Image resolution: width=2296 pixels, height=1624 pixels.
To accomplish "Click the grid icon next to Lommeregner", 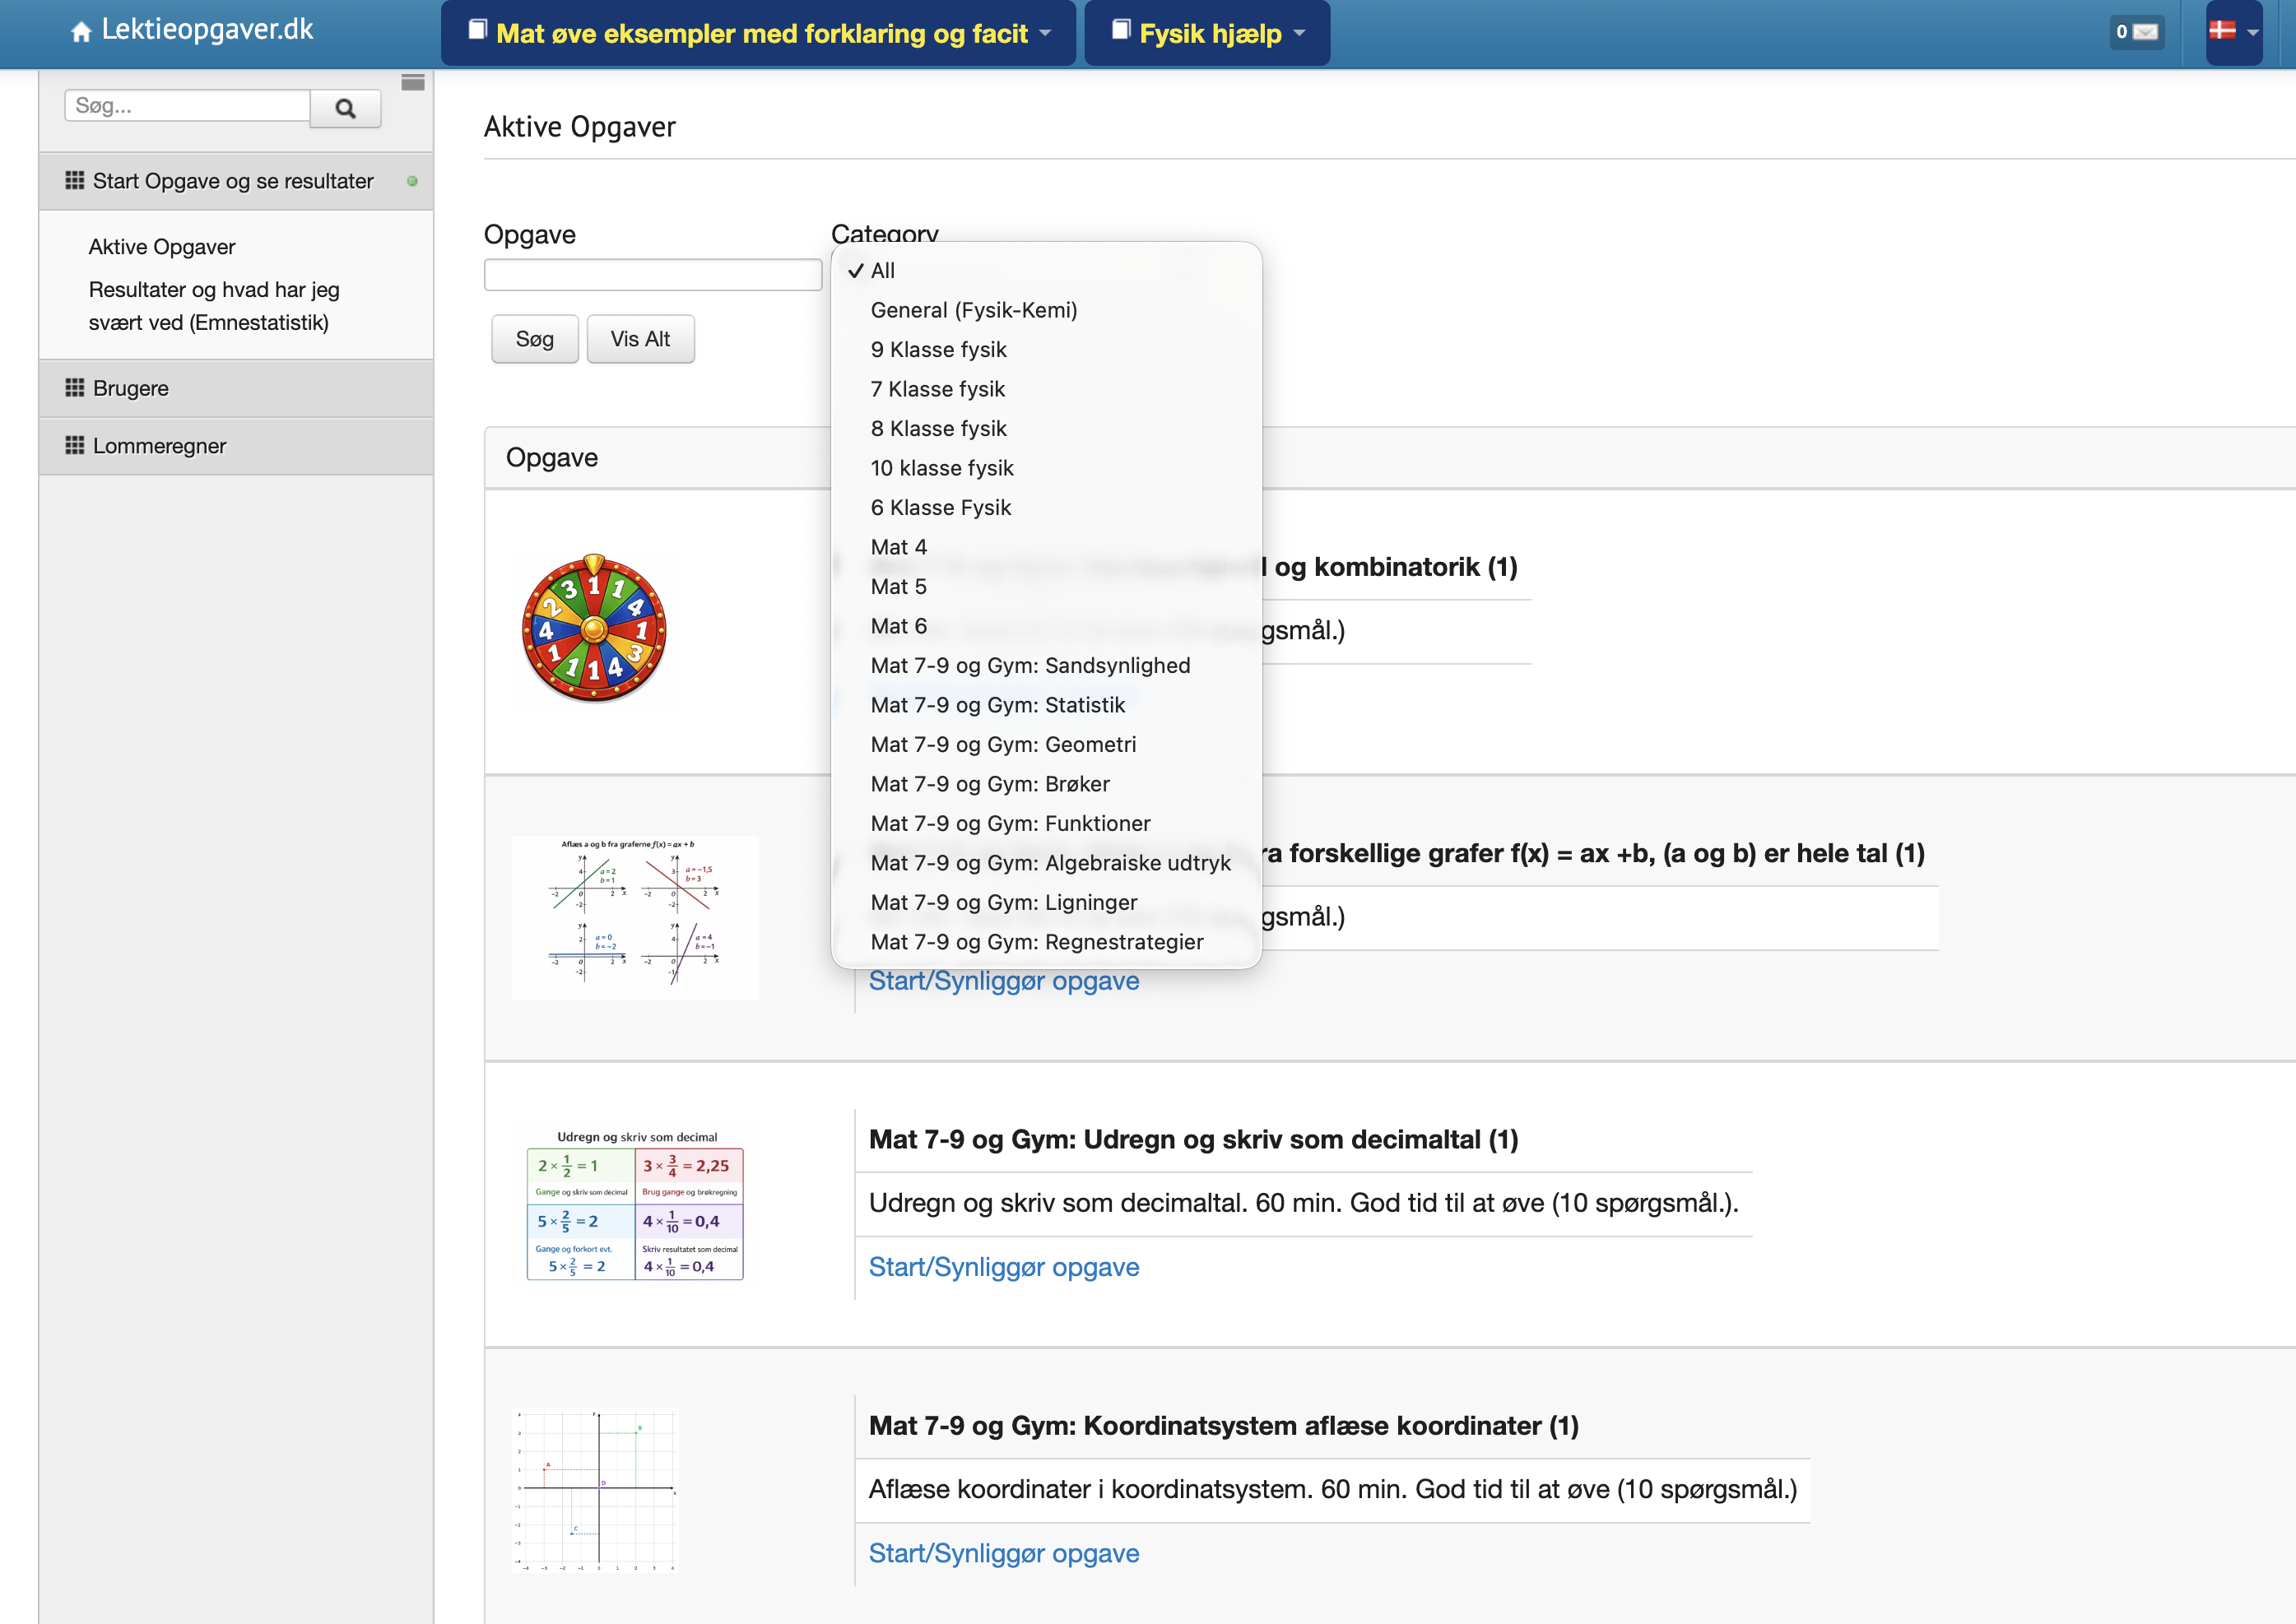I will coord(74,446).
